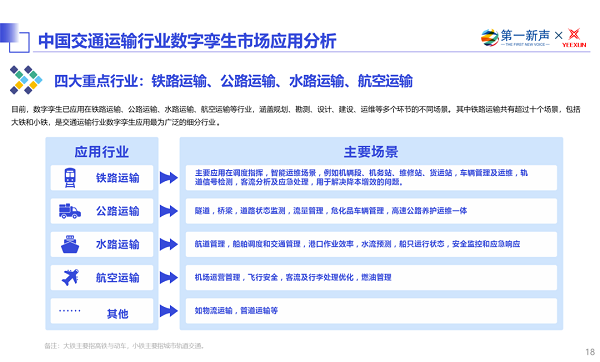Click the arrow next to 水路运输
The image size is (600, 362).
coord(169,244)
